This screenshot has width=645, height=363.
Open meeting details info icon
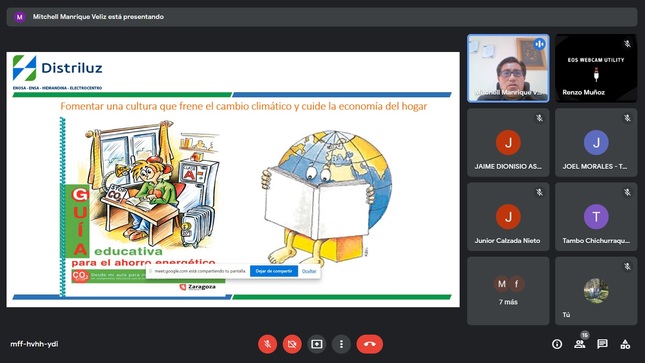(557, 344)
